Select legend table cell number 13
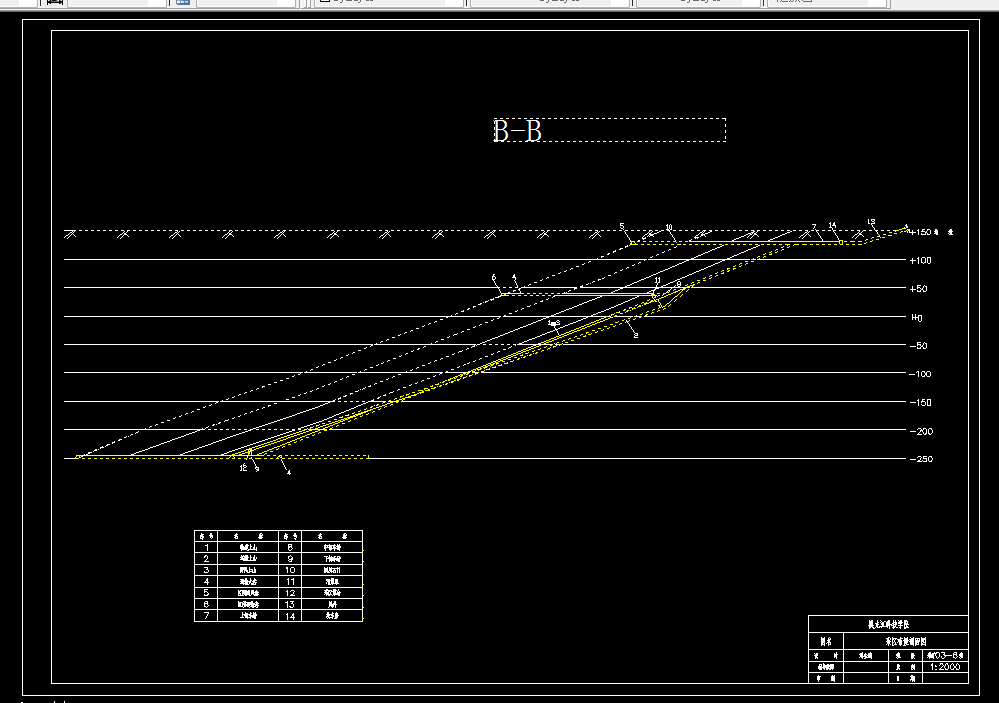The image size is (999, 703). click(x=290, y=604)
